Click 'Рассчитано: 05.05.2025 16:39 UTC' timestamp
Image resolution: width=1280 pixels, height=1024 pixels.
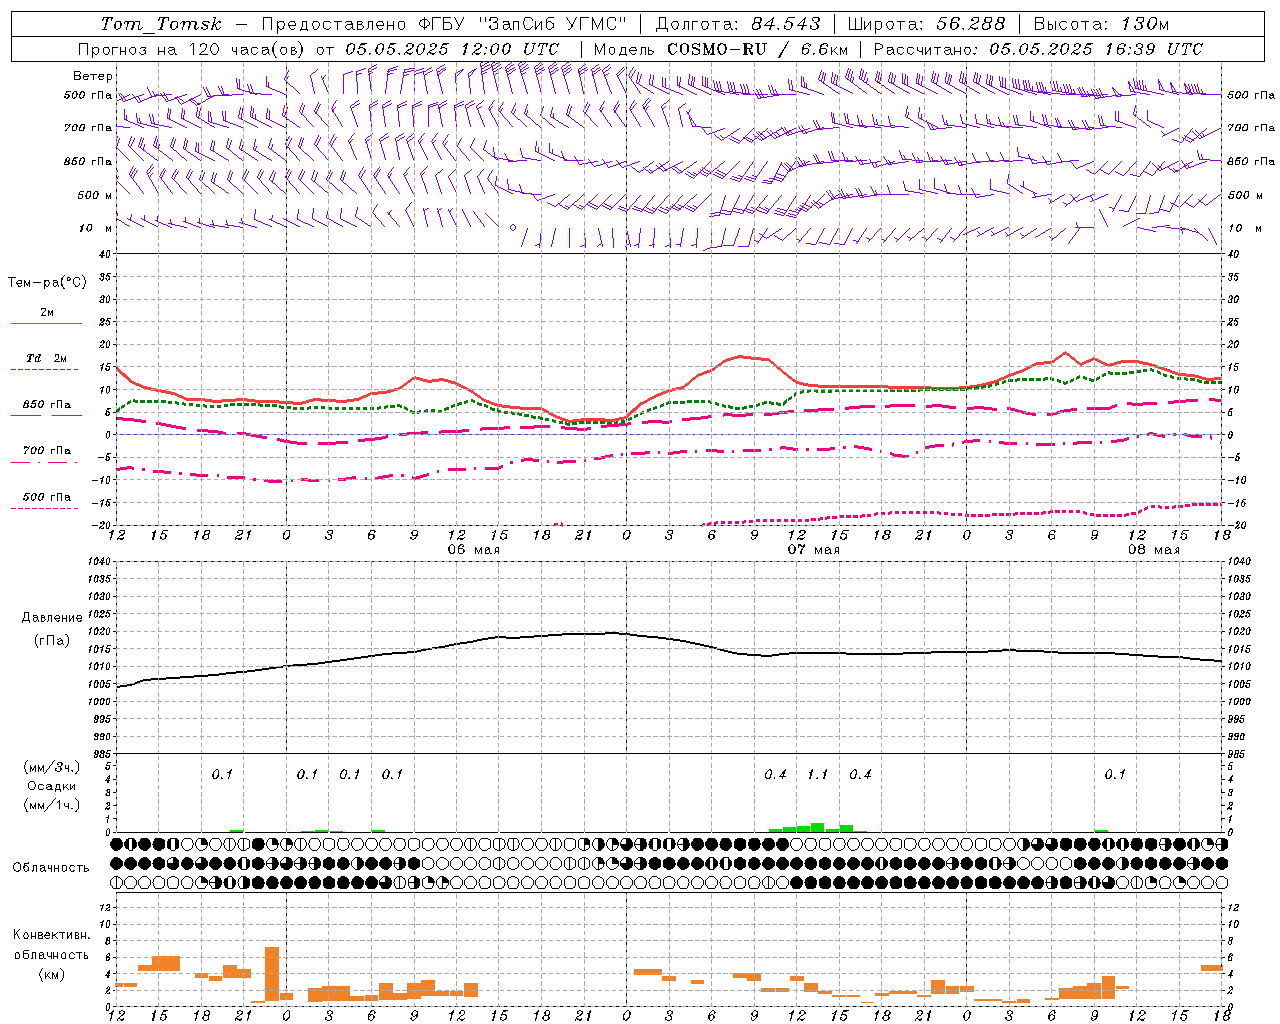pyautogui.click(x=1038, y=49)
